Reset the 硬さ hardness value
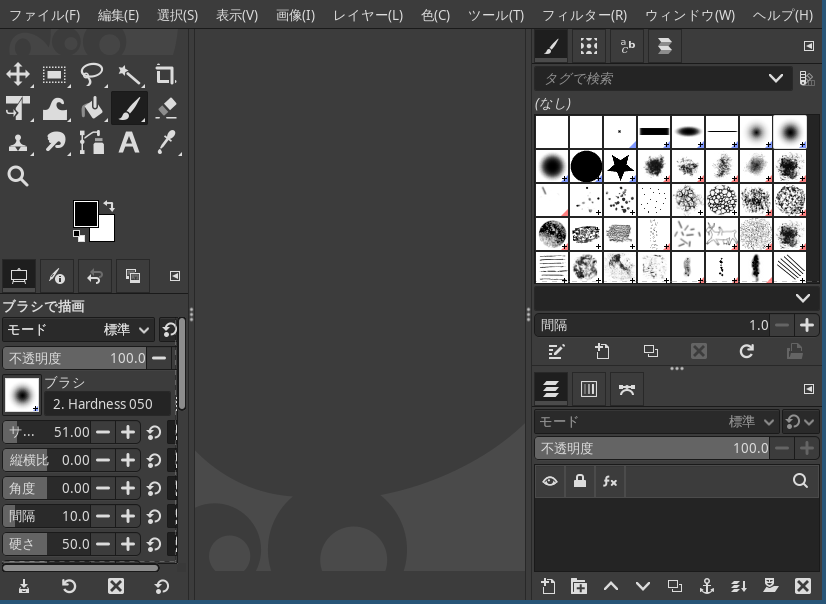 click(154, 544)
